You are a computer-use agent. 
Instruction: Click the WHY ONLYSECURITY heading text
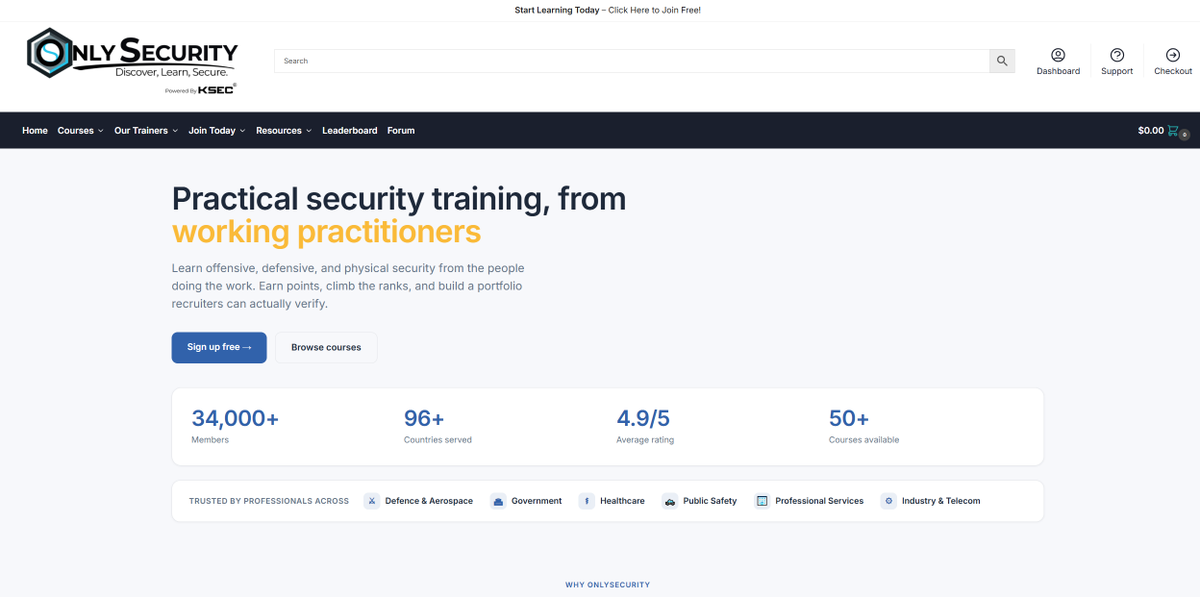[608, 585]
